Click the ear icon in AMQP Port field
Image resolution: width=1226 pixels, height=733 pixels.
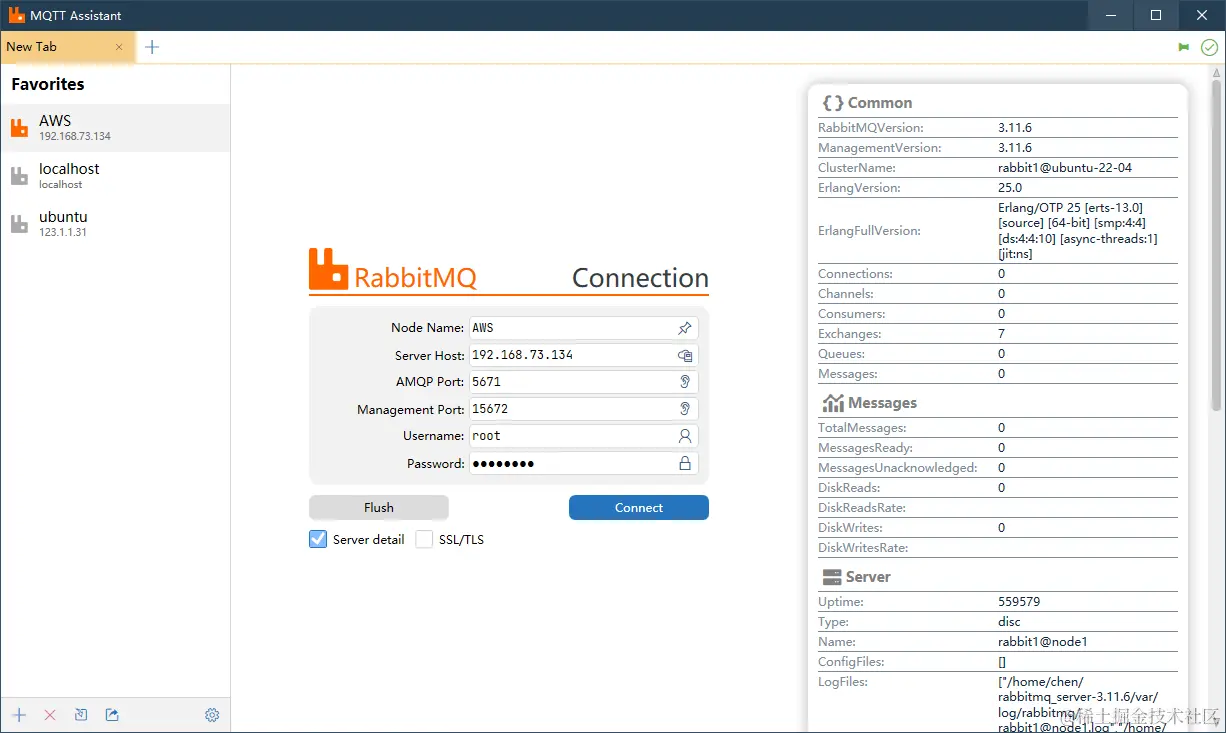[685, 382]
